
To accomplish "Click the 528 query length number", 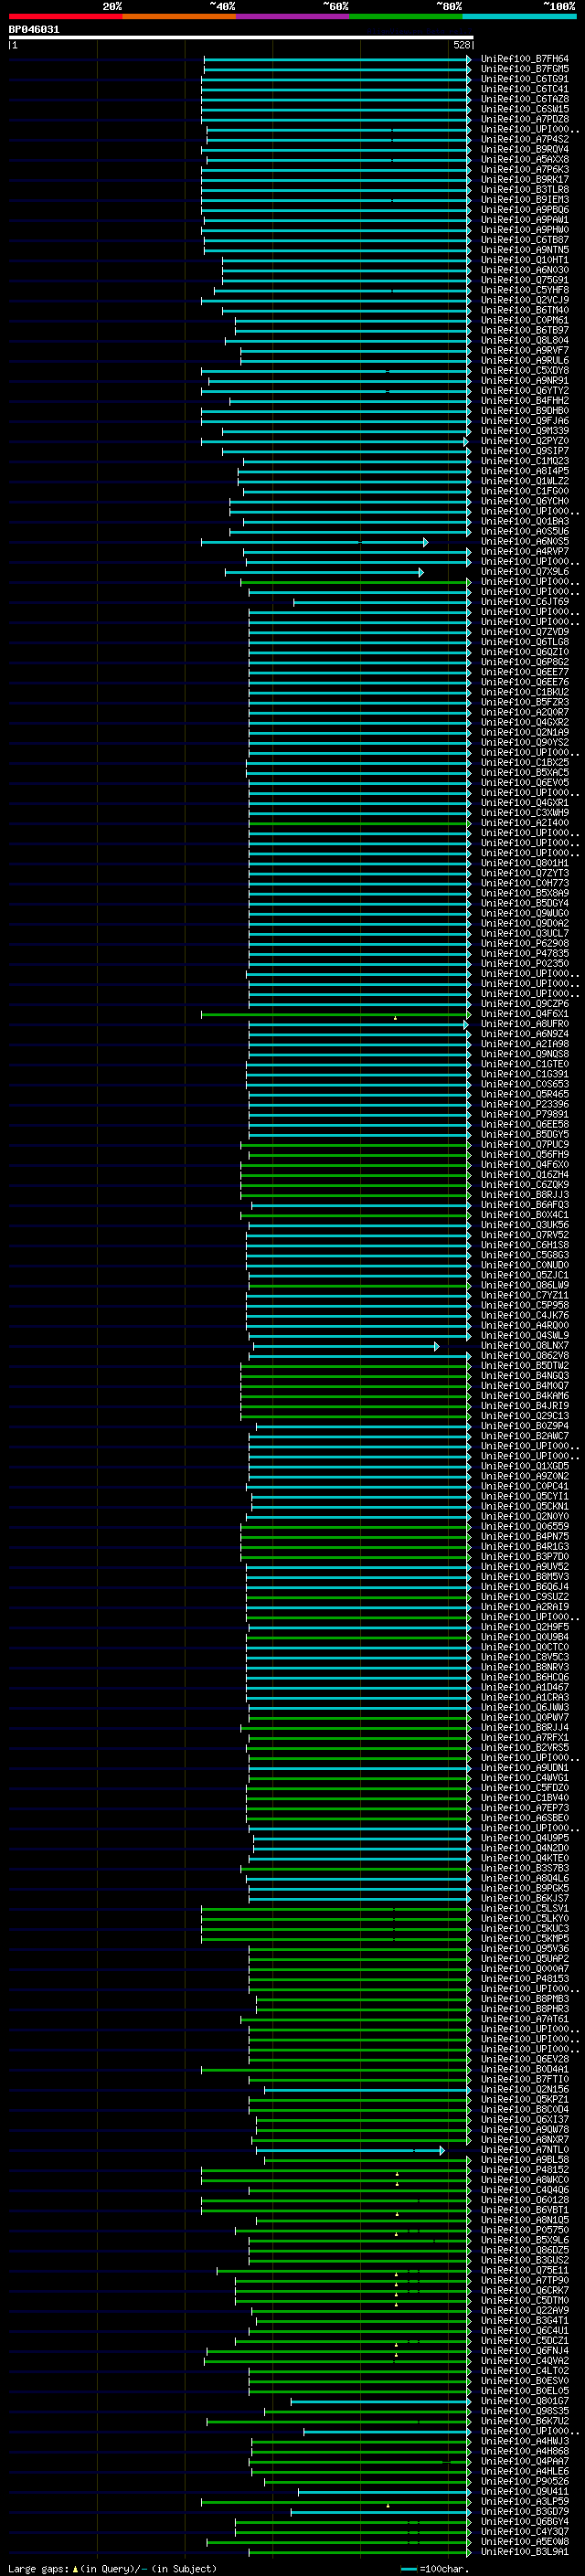I will click(461, 45).
